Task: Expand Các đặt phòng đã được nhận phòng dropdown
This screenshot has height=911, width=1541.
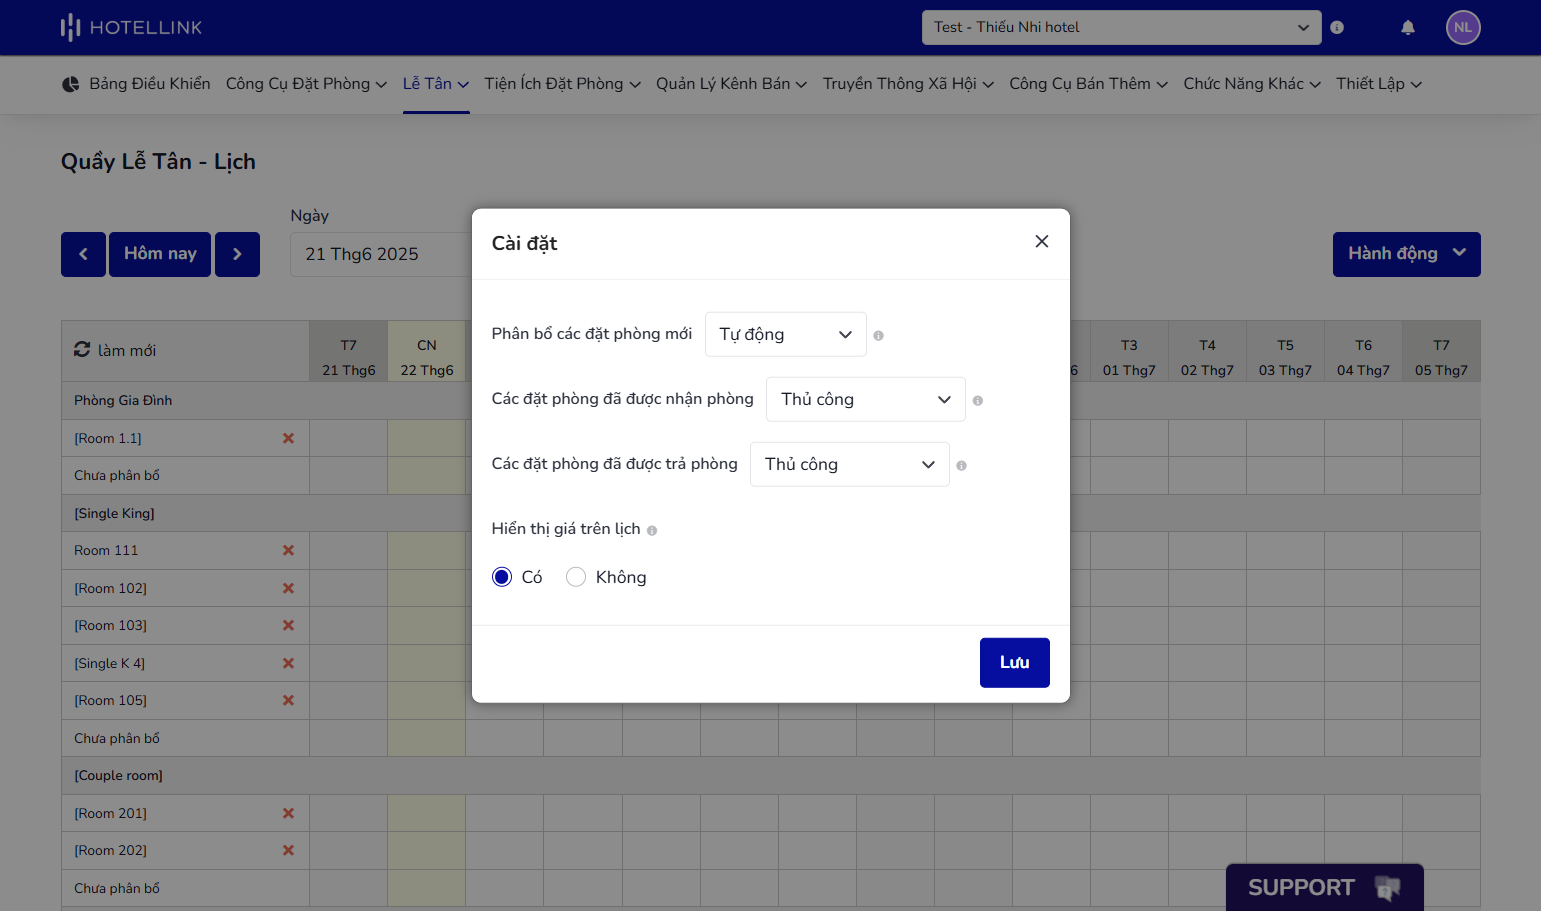Action: pyautogui.click(x=865, y=399)
